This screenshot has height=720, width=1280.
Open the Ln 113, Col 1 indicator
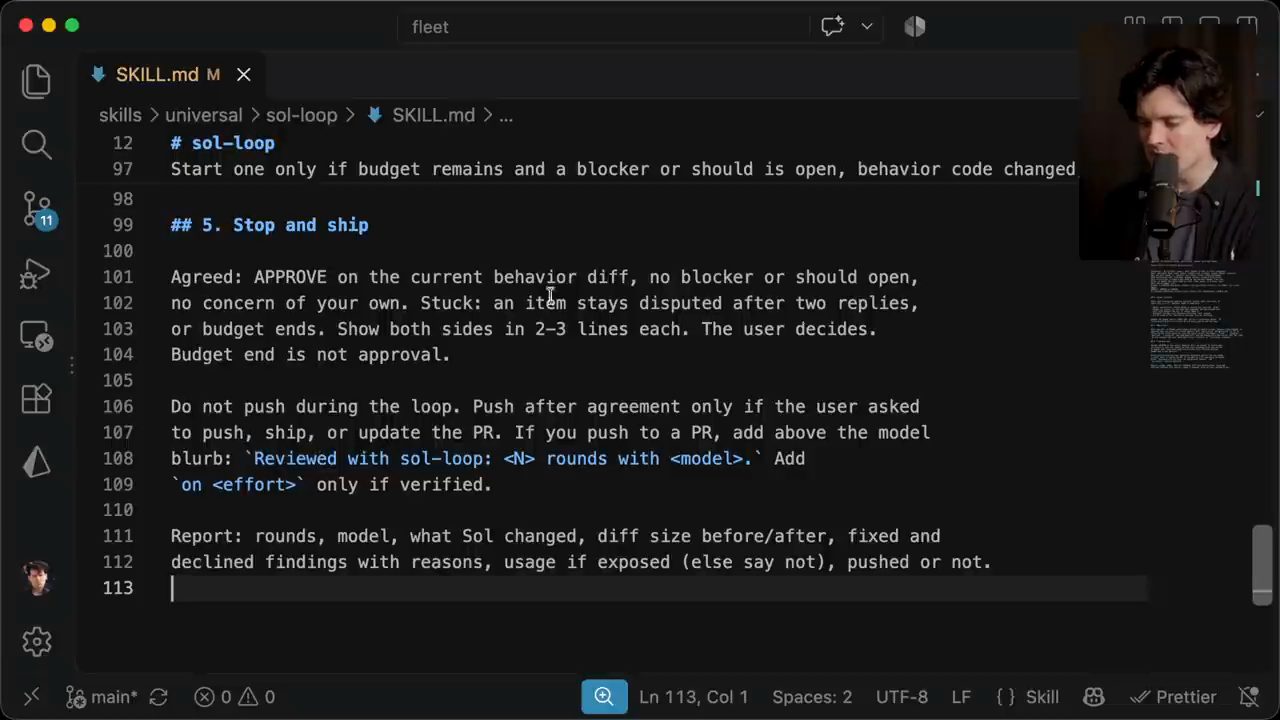(693, 697)
